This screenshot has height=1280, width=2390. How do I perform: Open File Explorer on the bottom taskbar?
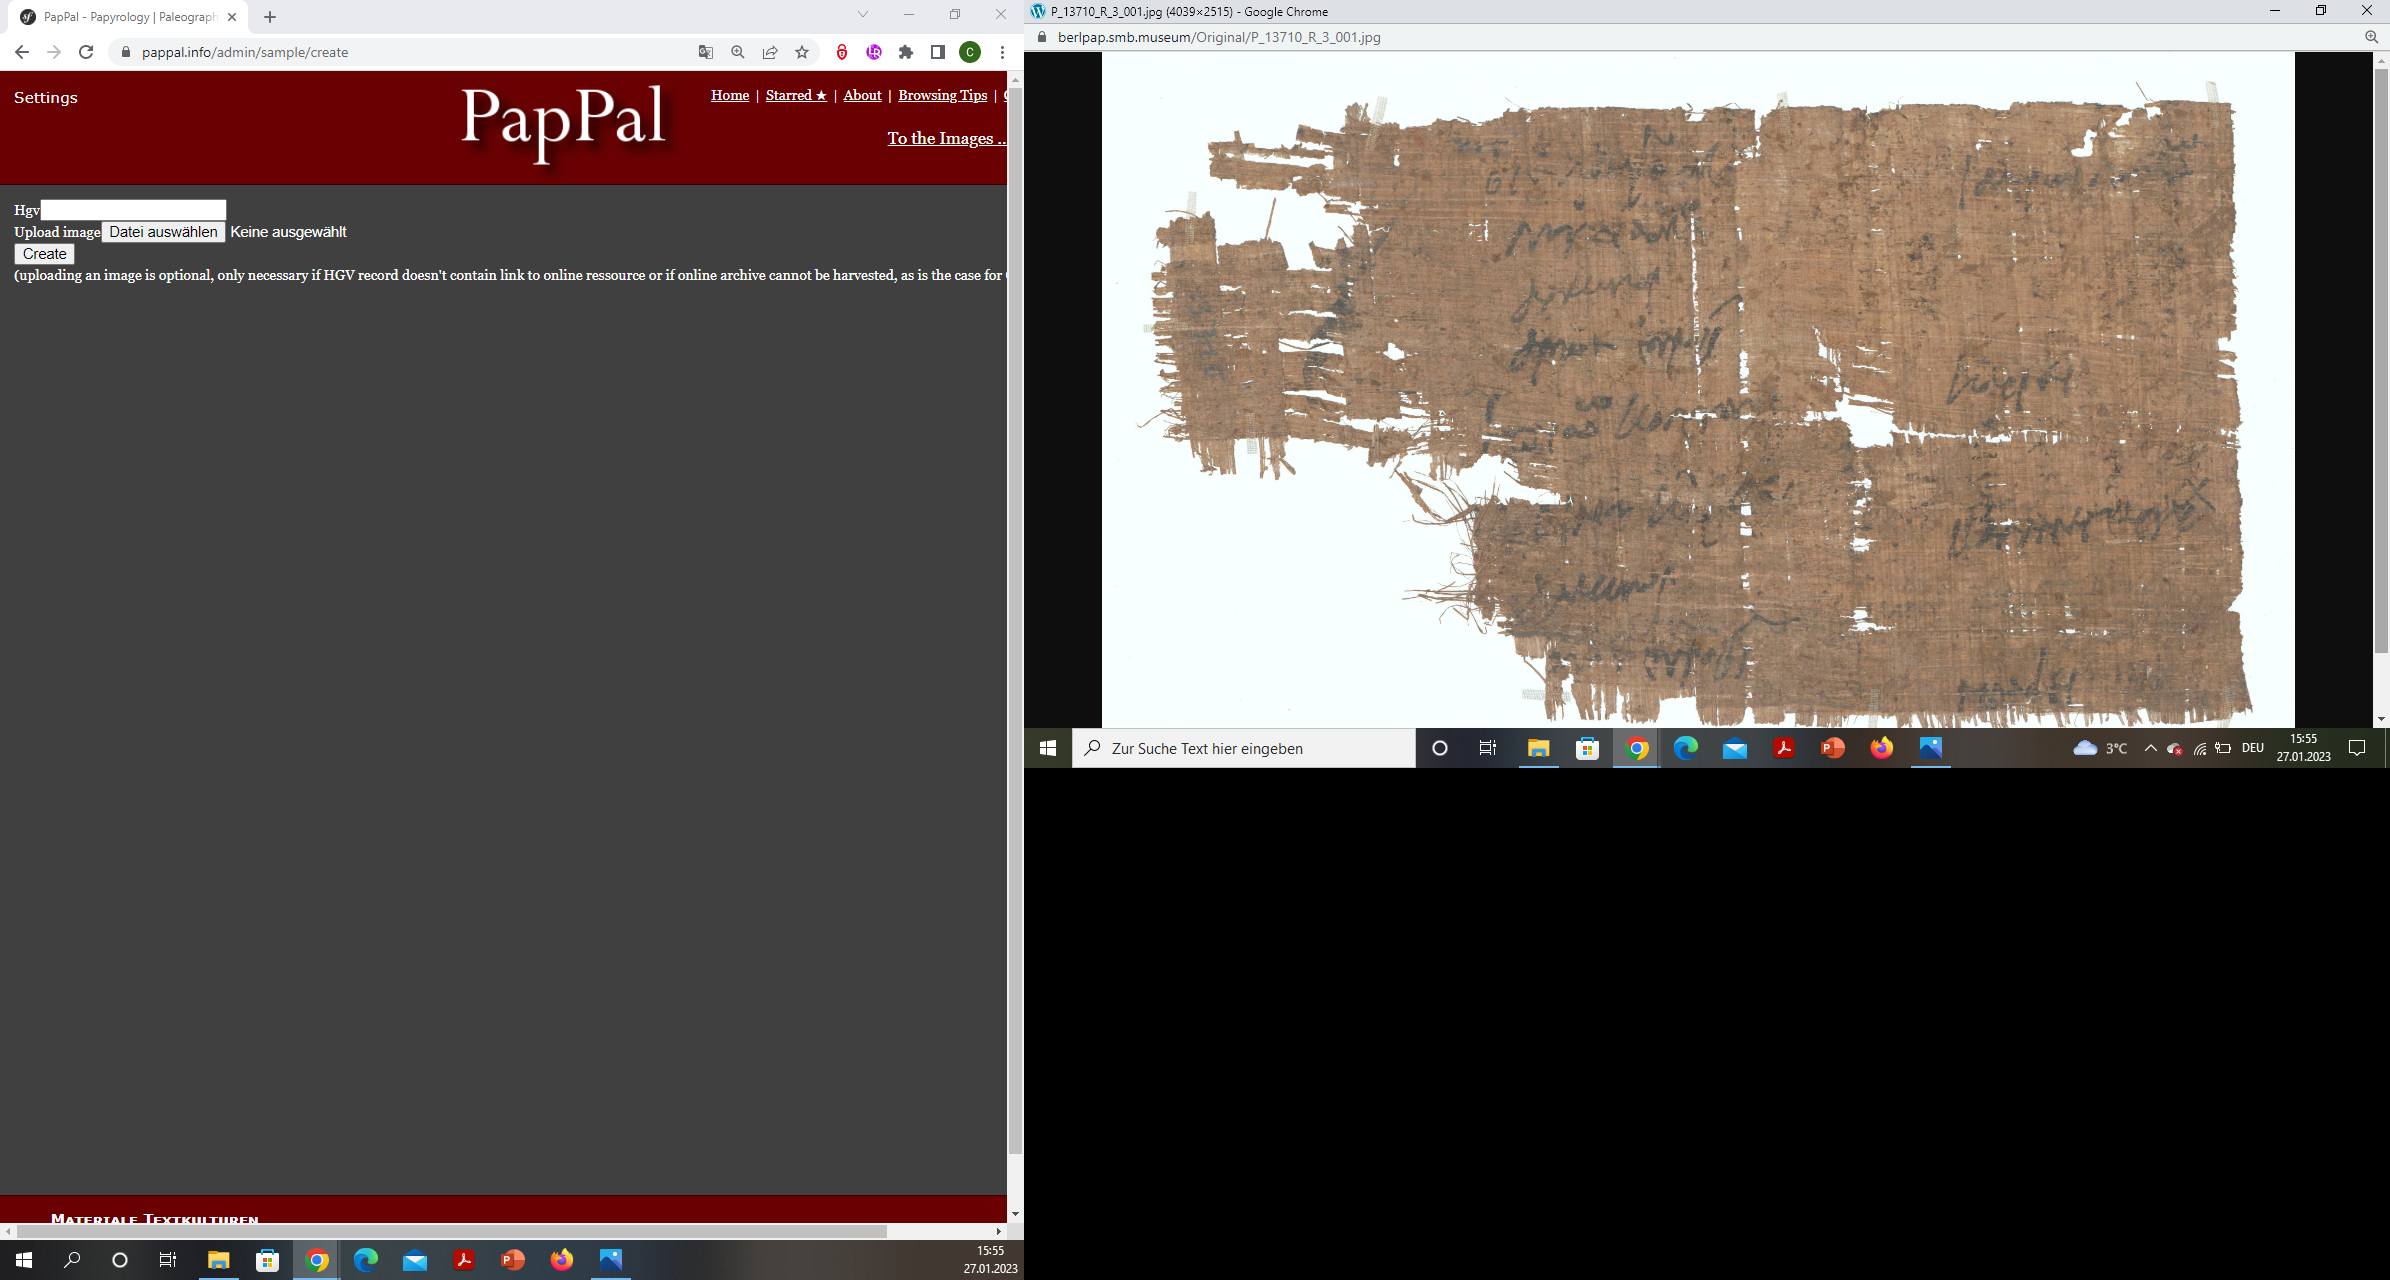coord(218,1260)
